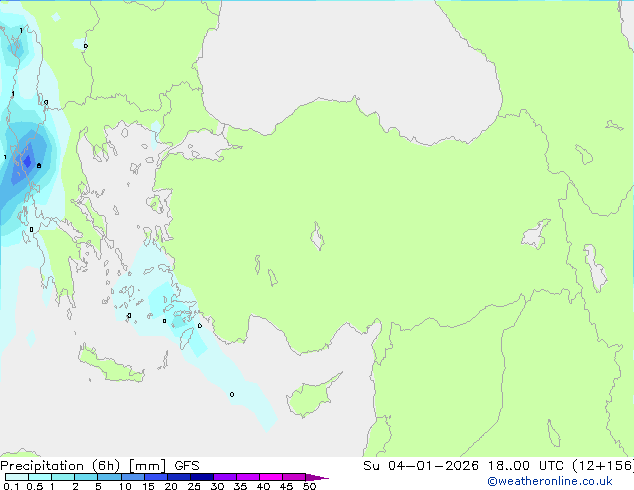
Task: Select the legend swatch between 0.5 and 1
Action: tap(40, 477)
